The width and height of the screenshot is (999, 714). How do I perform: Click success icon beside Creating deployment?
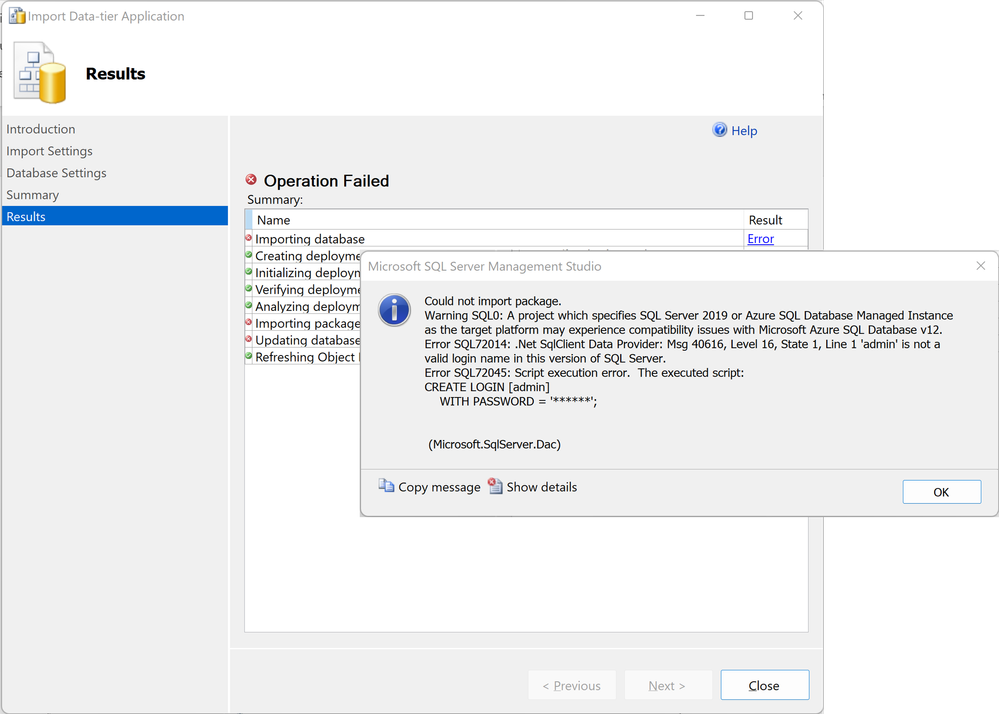point(249,255)
